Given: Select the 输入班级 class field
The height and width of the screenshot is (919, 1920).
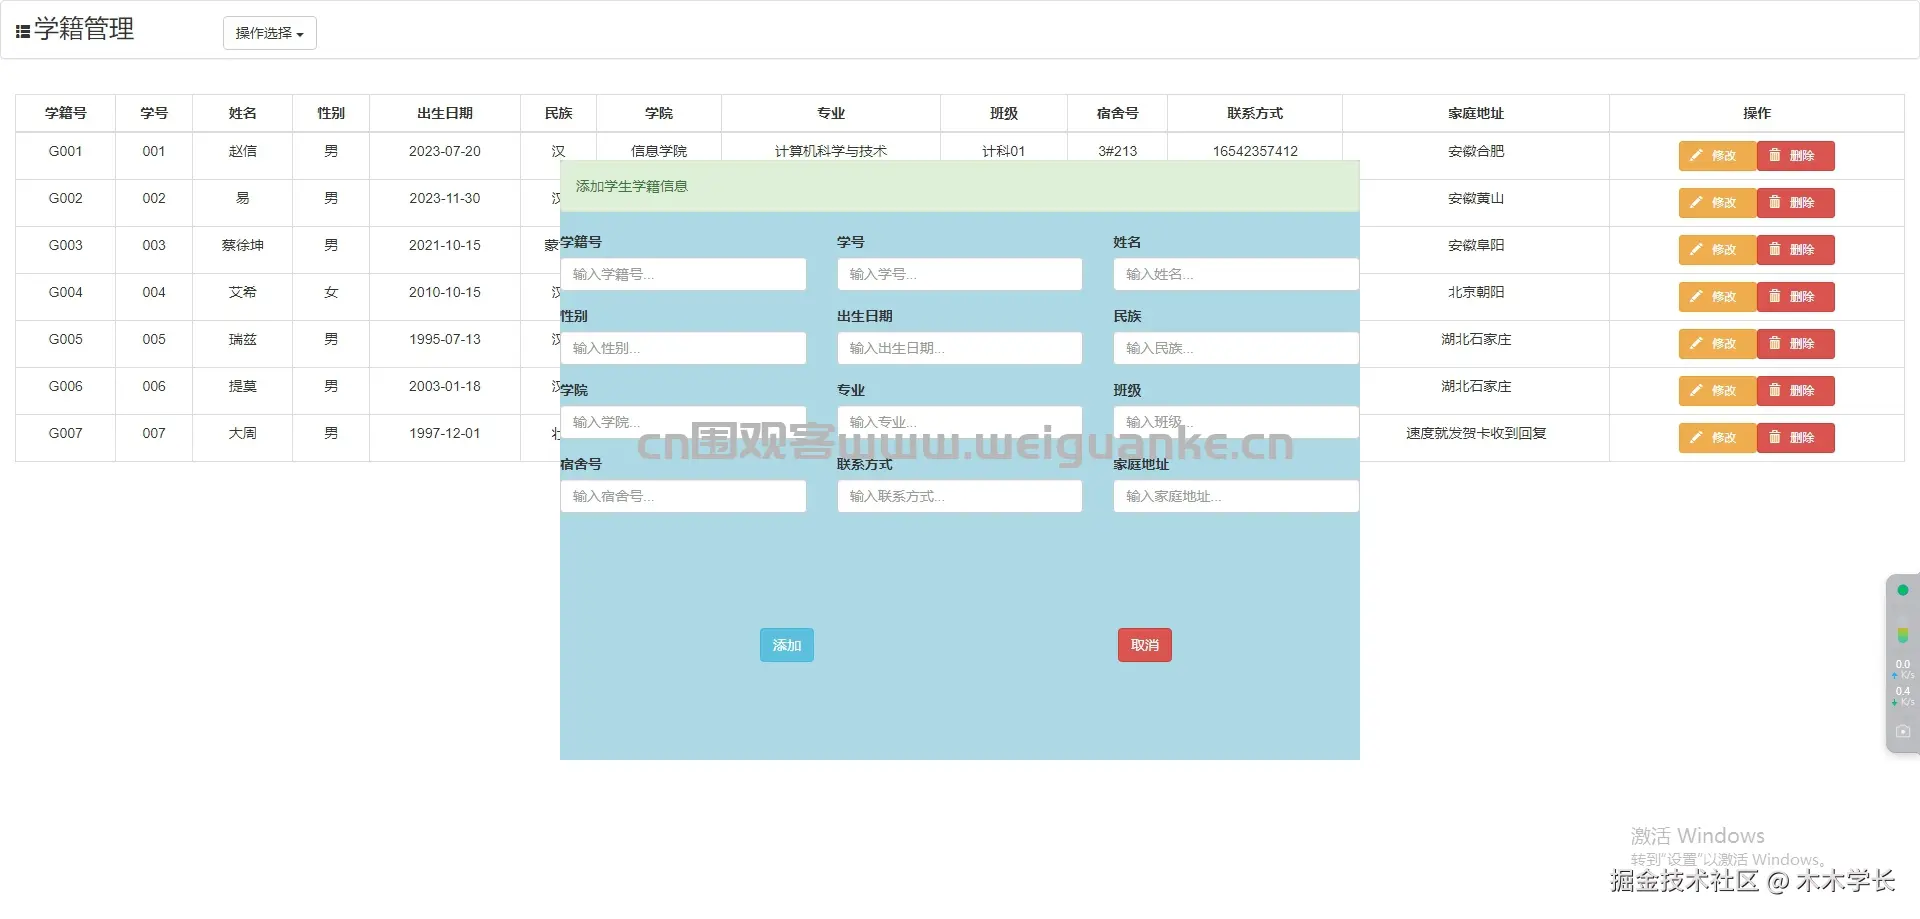Looking at the screenshot, I should pyautogui.click(x=1236, y=422).
